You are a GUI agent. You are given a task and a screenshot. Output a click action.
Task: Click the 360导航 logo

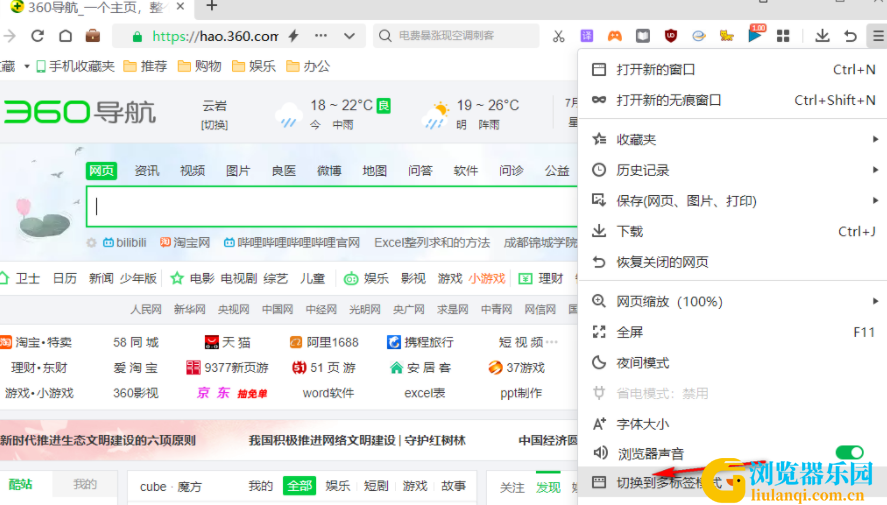[79, 112]
